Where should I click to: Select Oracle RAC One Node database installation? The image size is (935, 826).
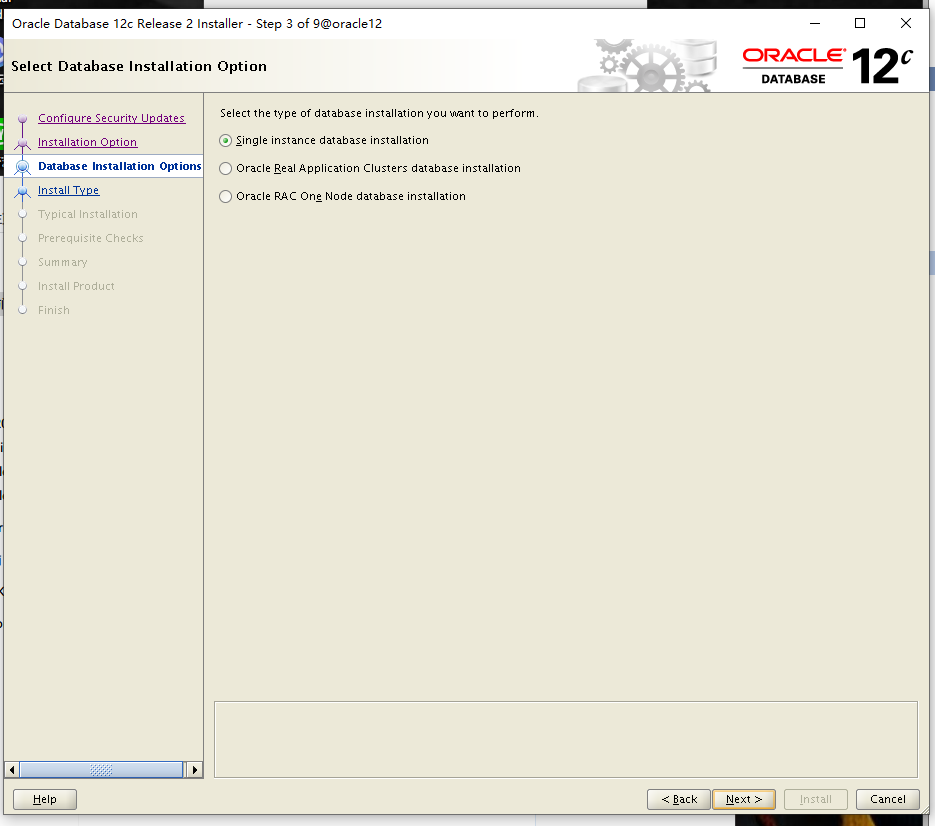[x=225, y=197]
